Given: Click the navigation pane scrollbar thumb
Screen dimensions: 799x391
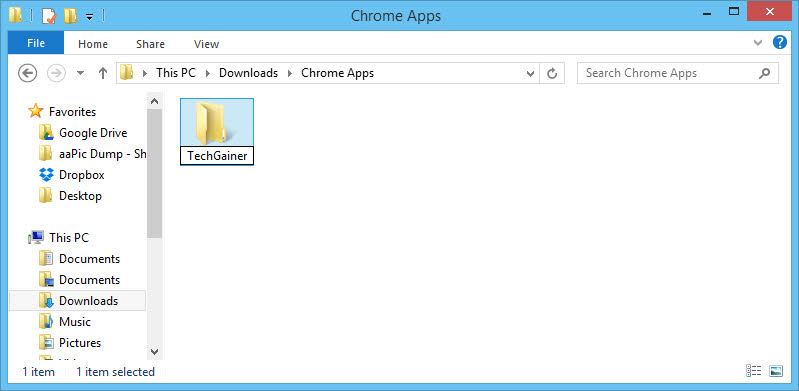Looking at the screenshot, I should click(x=155, y=173).
